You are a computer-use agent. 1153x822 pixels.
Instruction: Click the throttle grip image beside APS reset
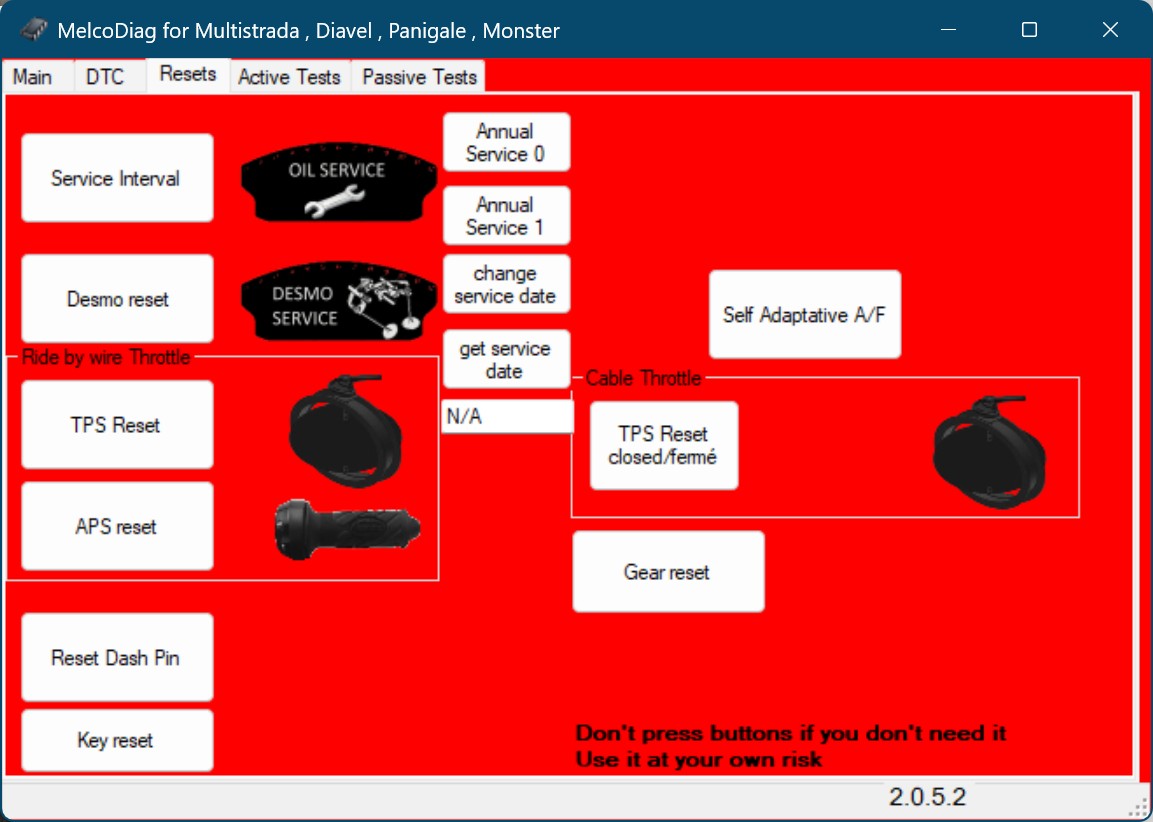point(347,529)
